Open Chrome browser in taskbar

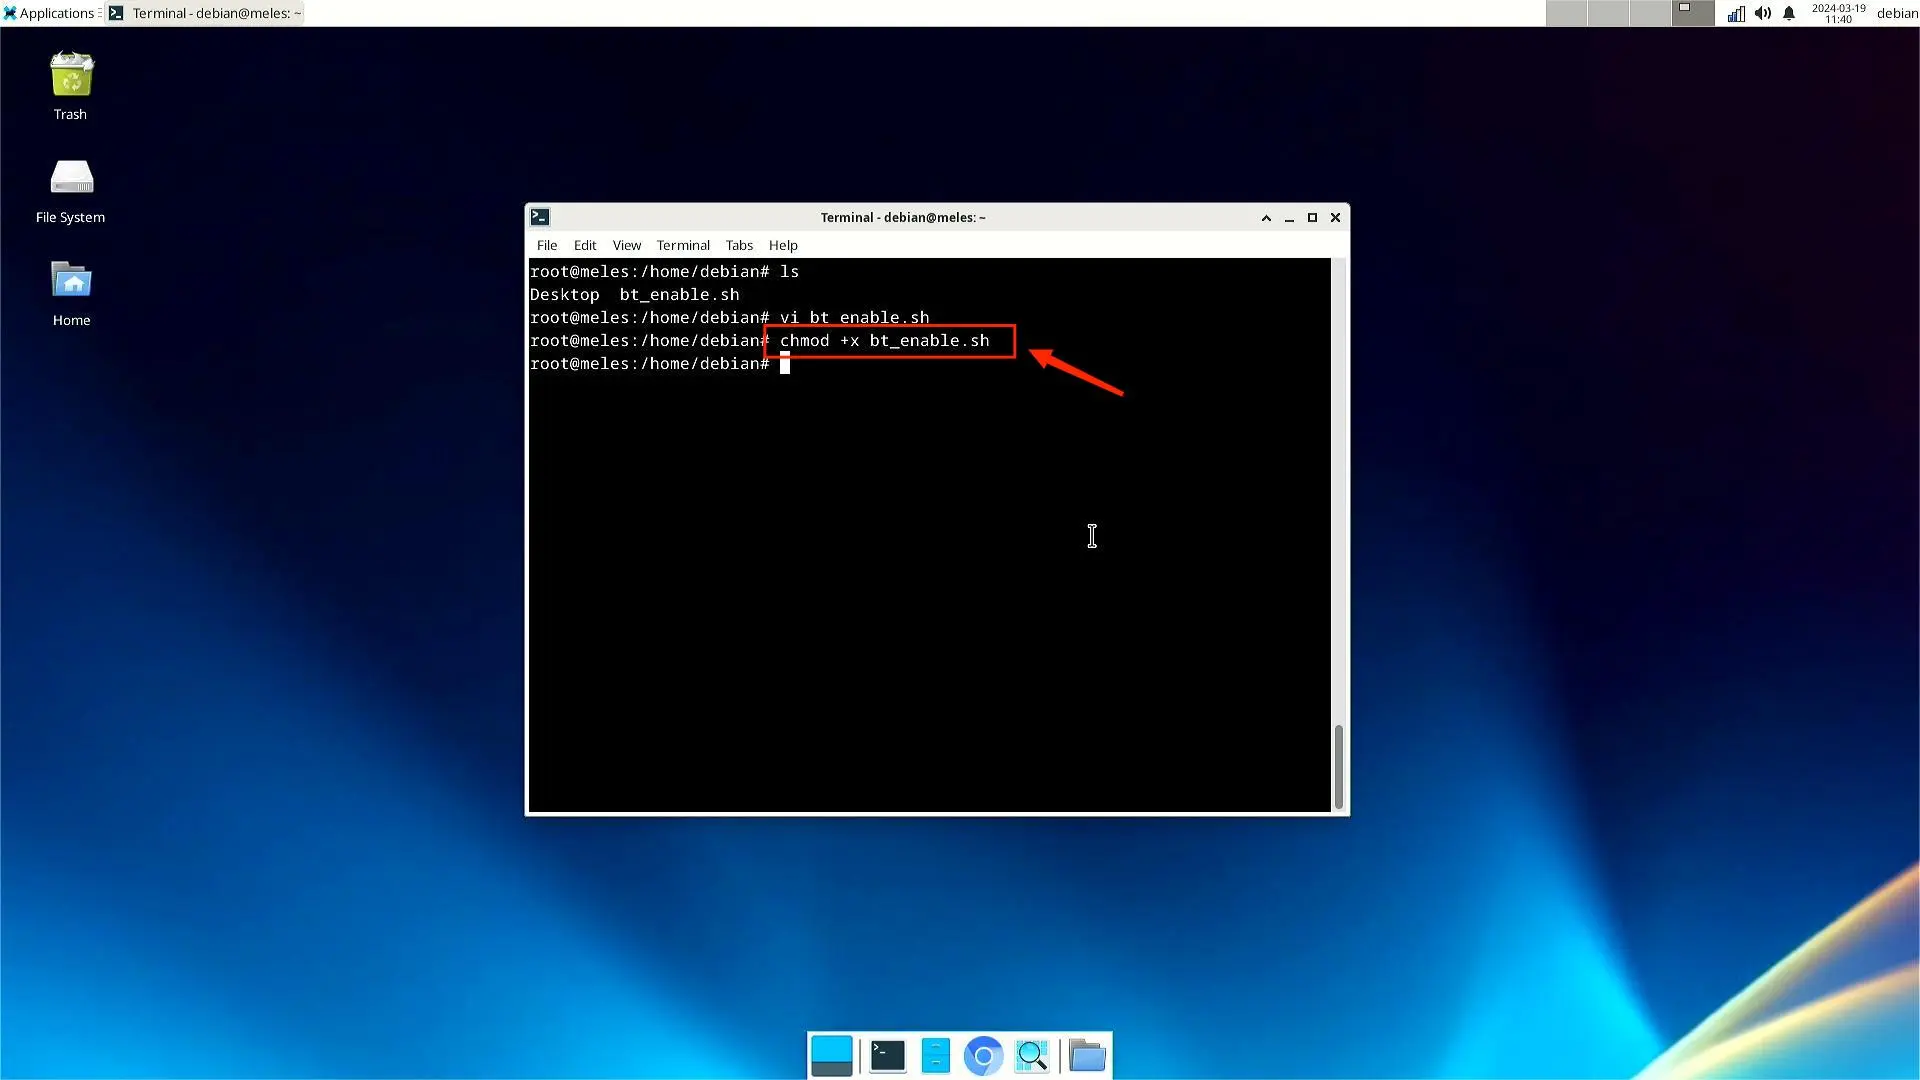tap(984, 1055)
